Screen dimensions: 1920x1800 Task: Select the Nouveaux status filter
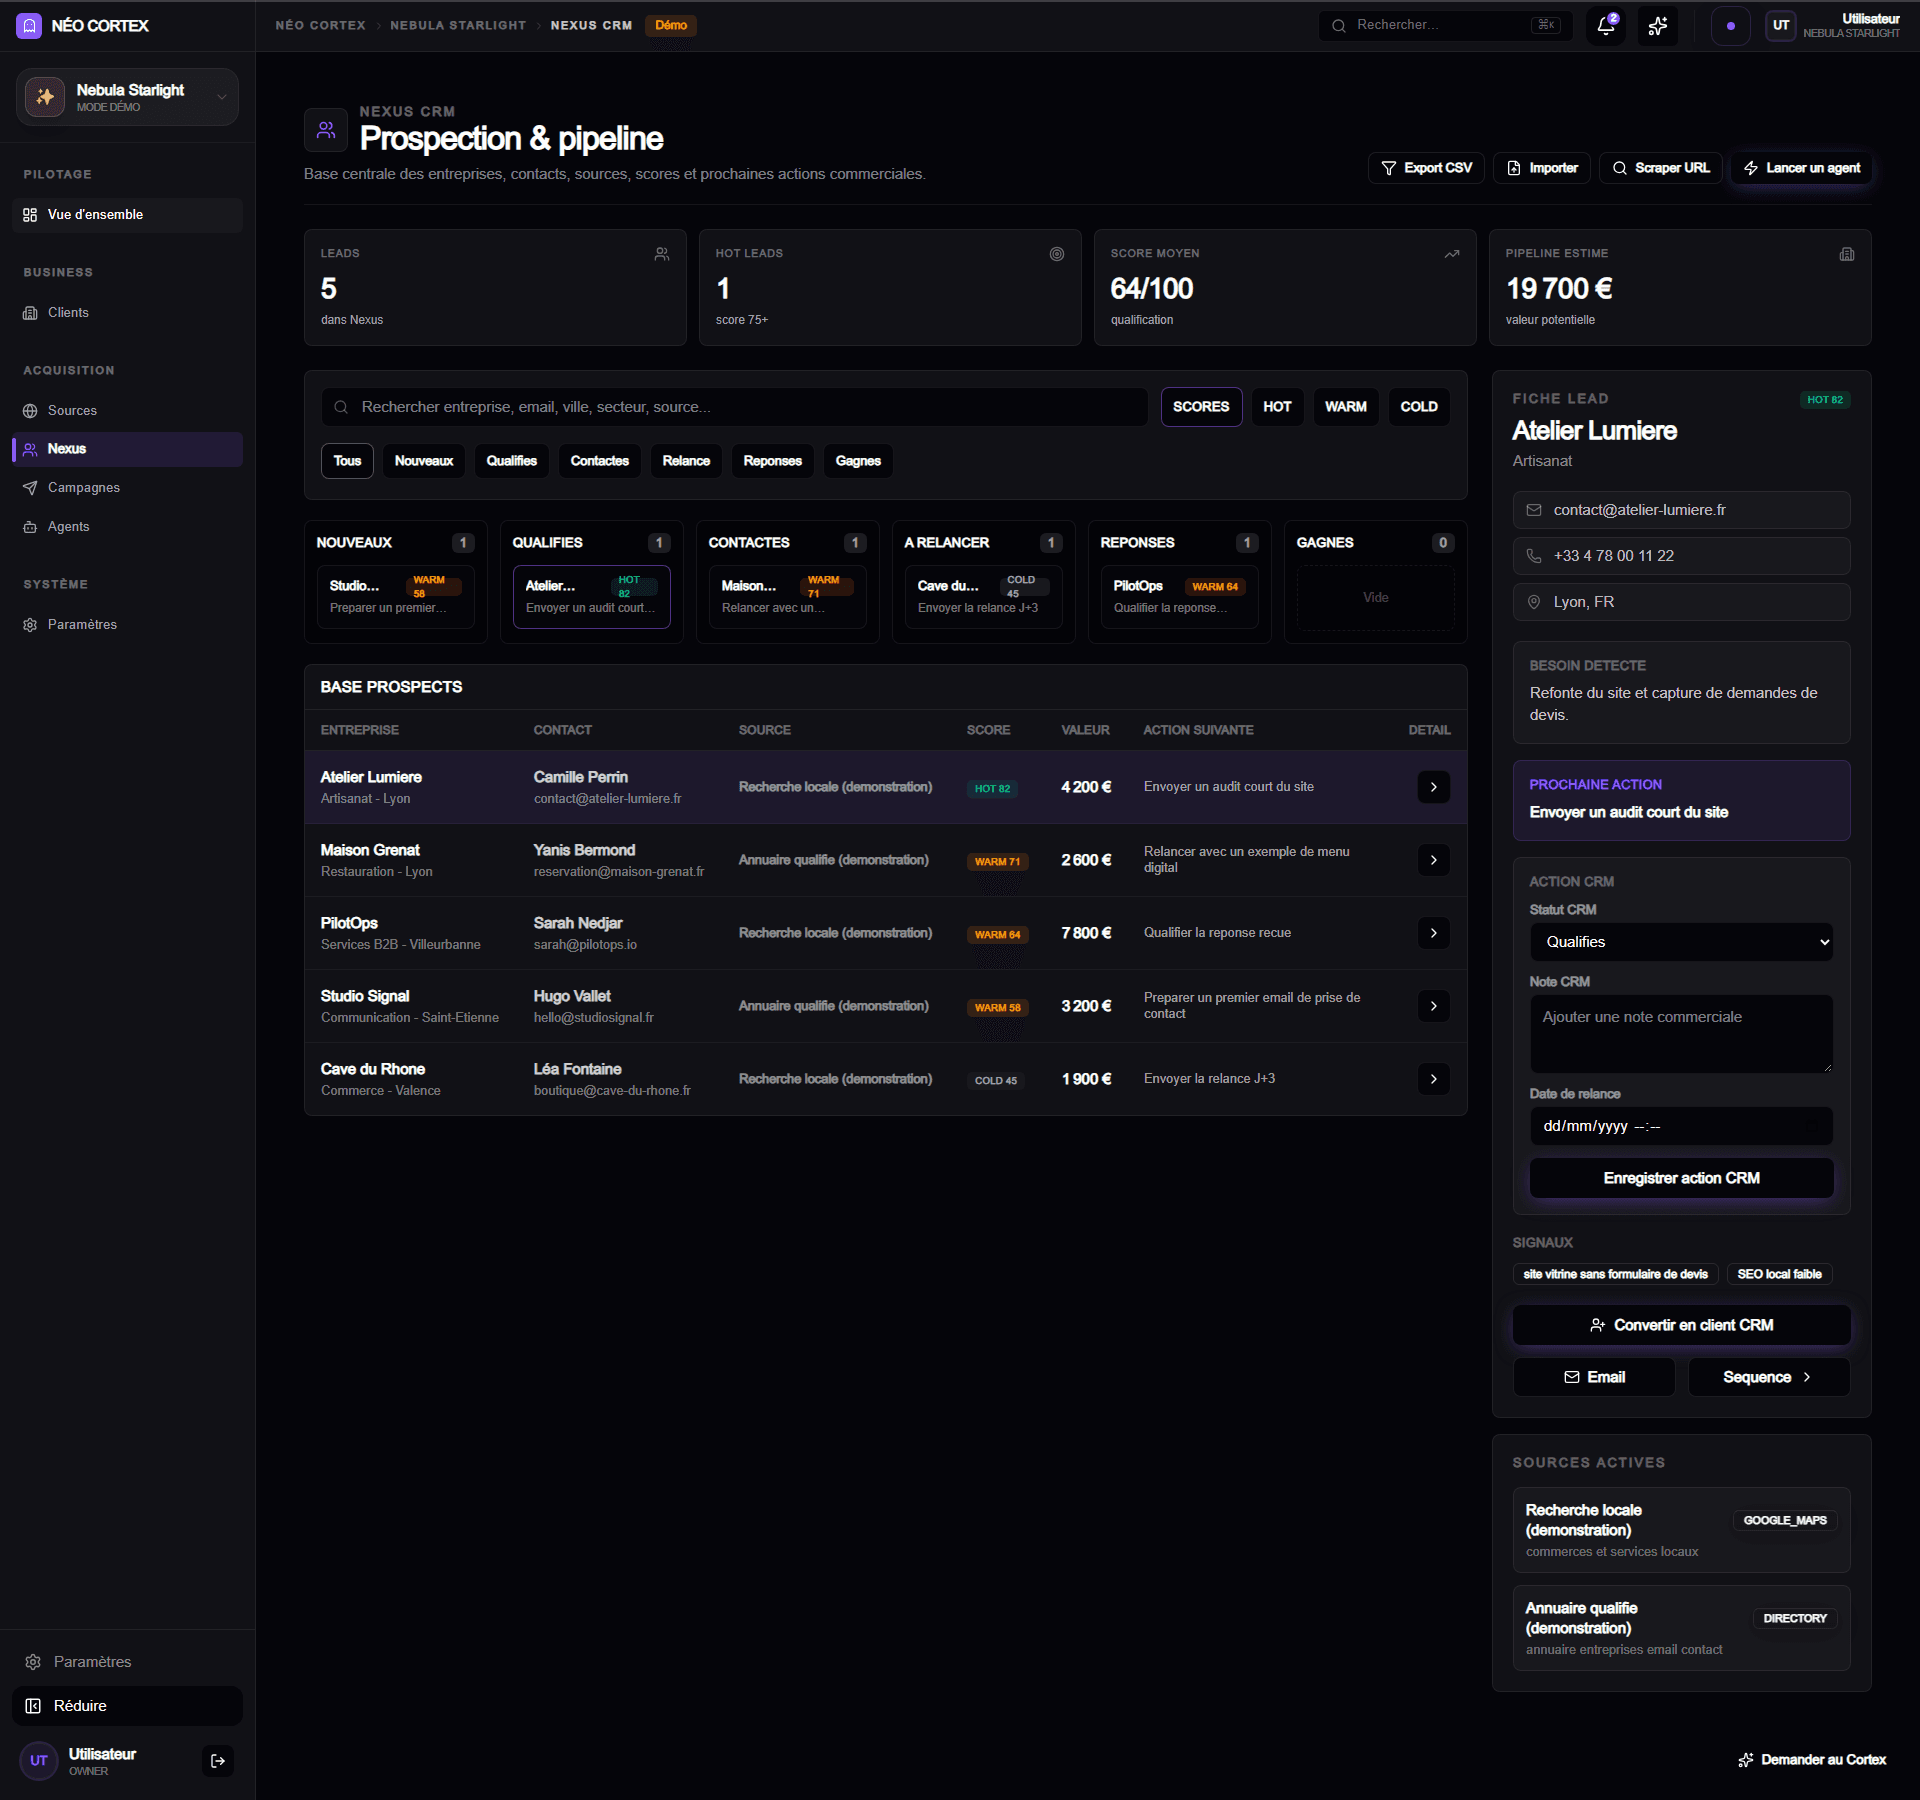[x=424, y=461]
